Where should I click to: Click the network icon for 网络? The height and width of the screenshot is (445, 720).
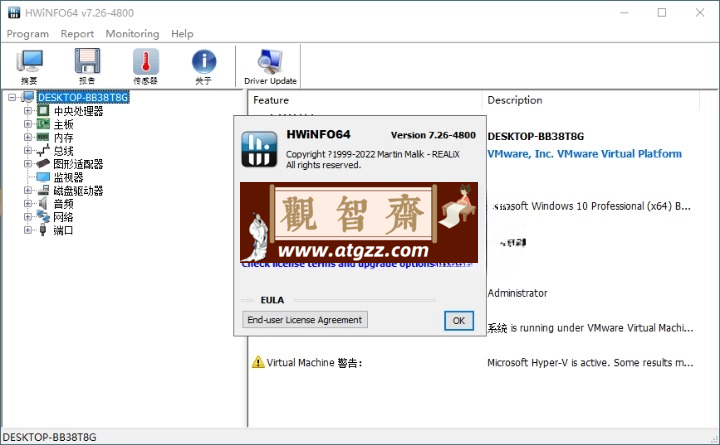43,216
